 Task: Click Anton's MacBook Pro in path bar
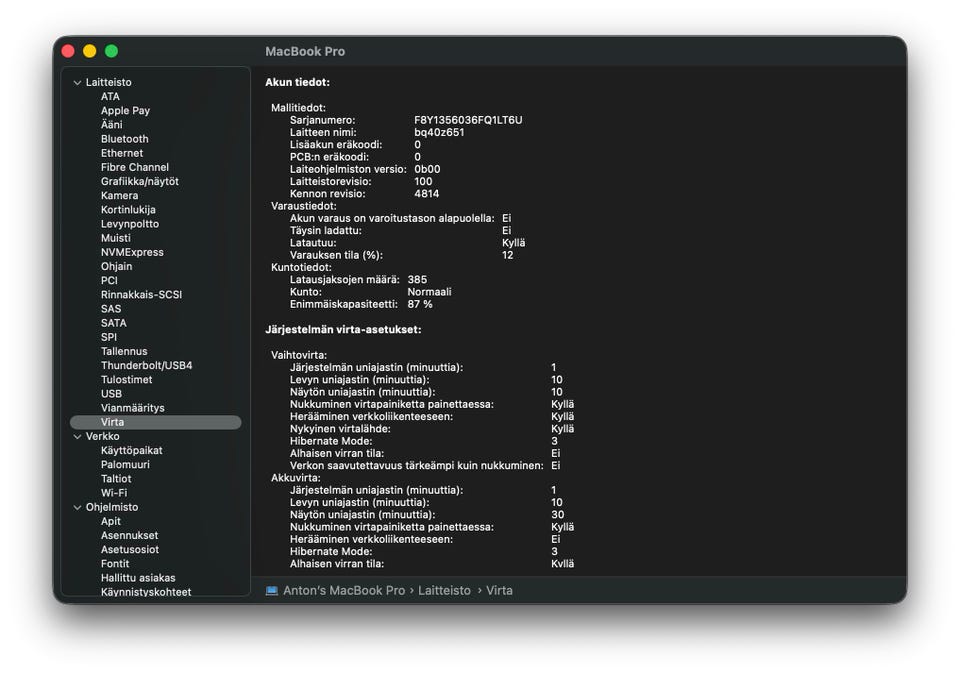coord(343,591)
